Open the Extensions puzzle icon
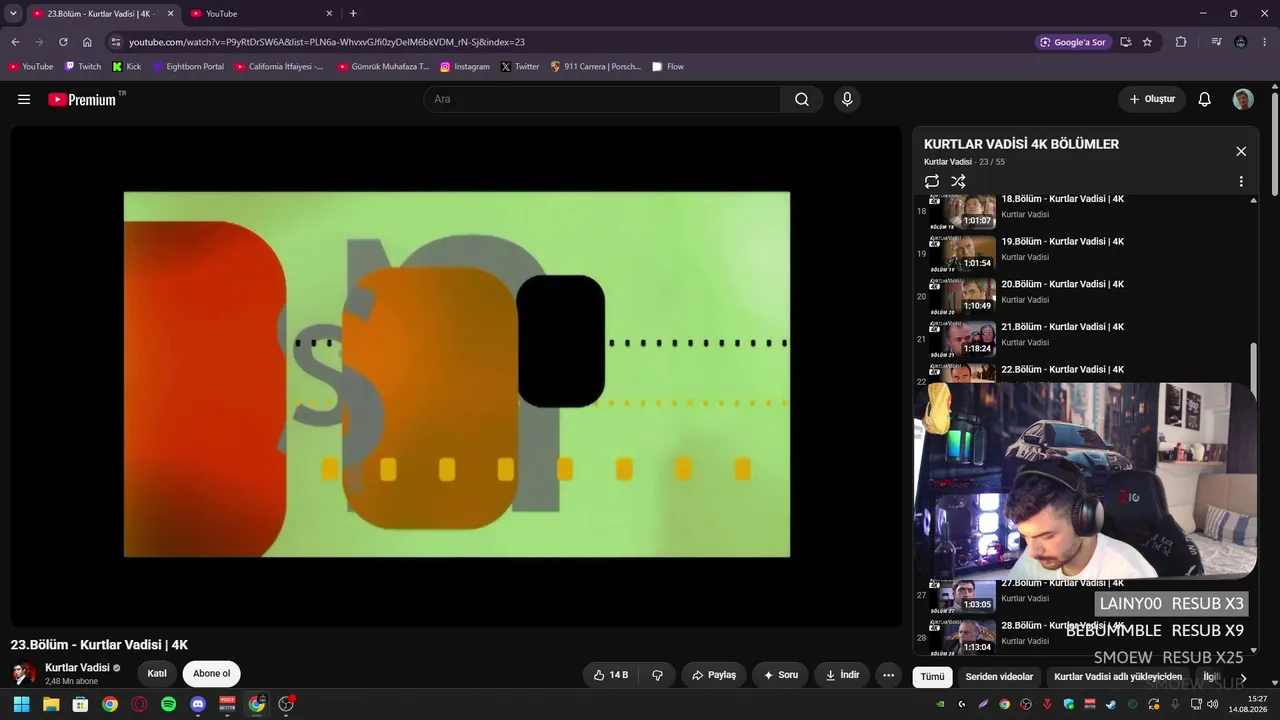Viewport: 1280px width, 720px height. pos(1181,42)
